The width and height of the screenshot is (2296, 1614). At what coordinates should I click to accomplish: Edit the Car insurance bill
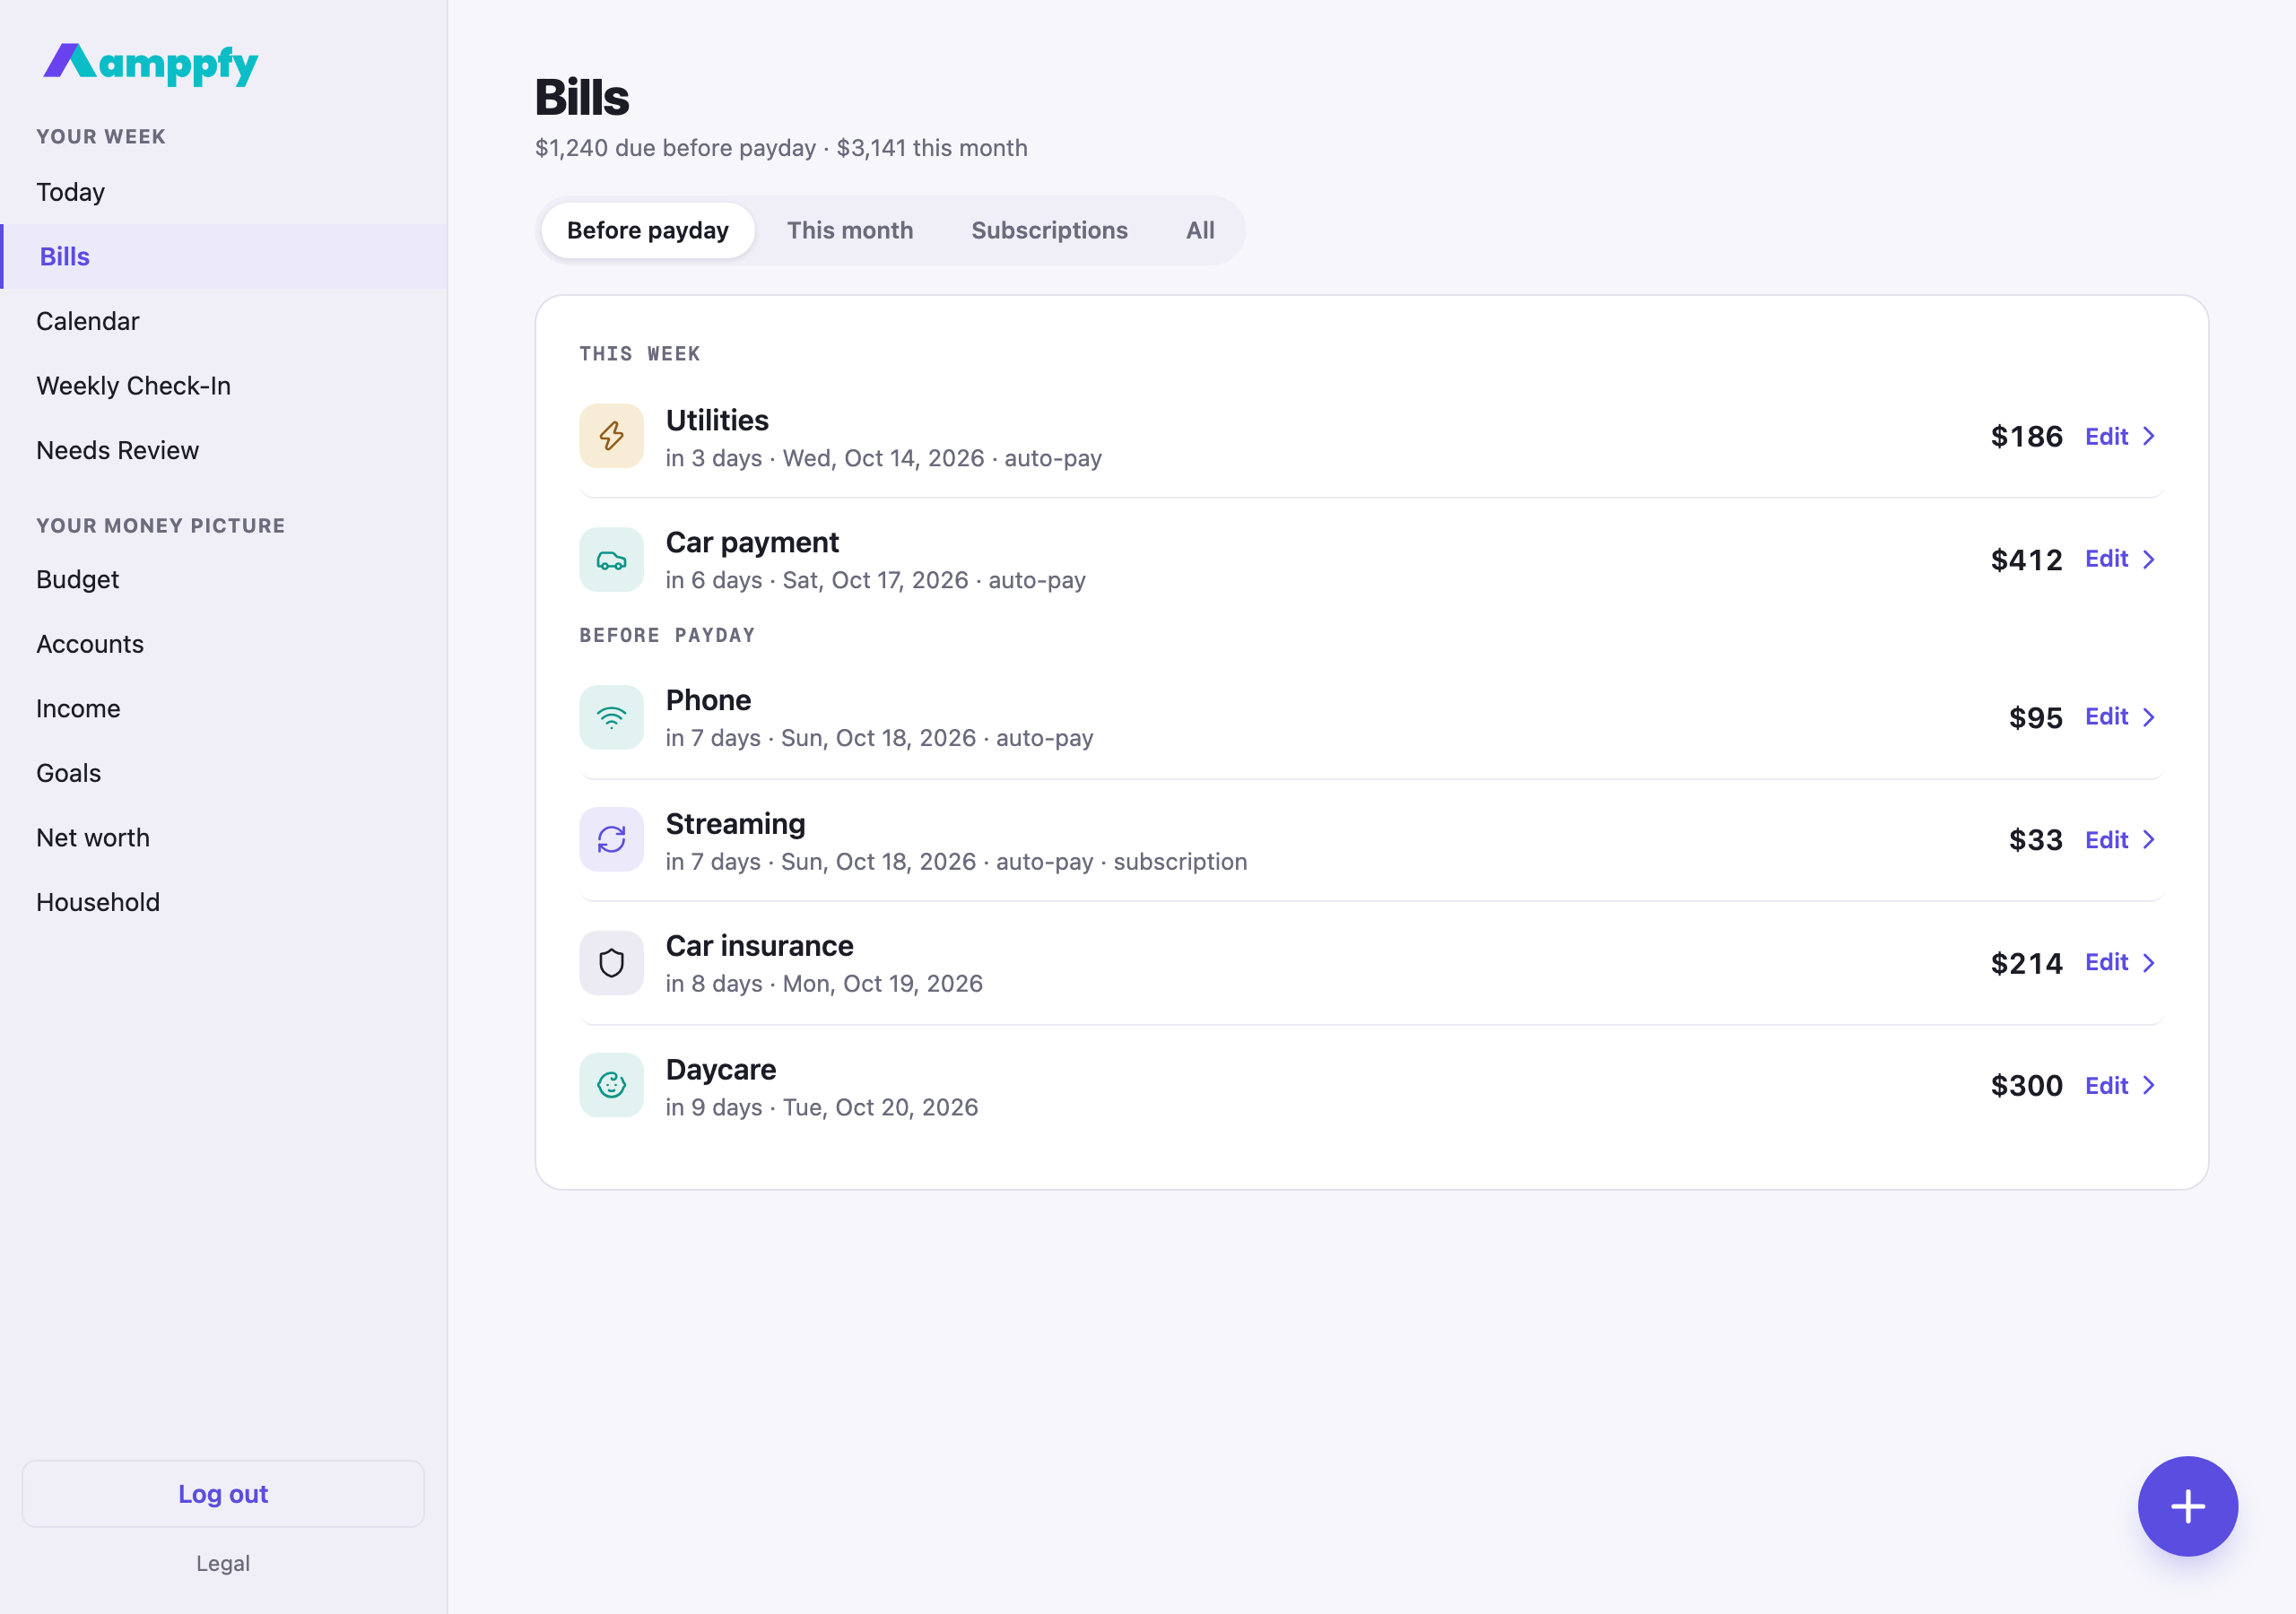pyautogui.click(x=2106, y=962)
